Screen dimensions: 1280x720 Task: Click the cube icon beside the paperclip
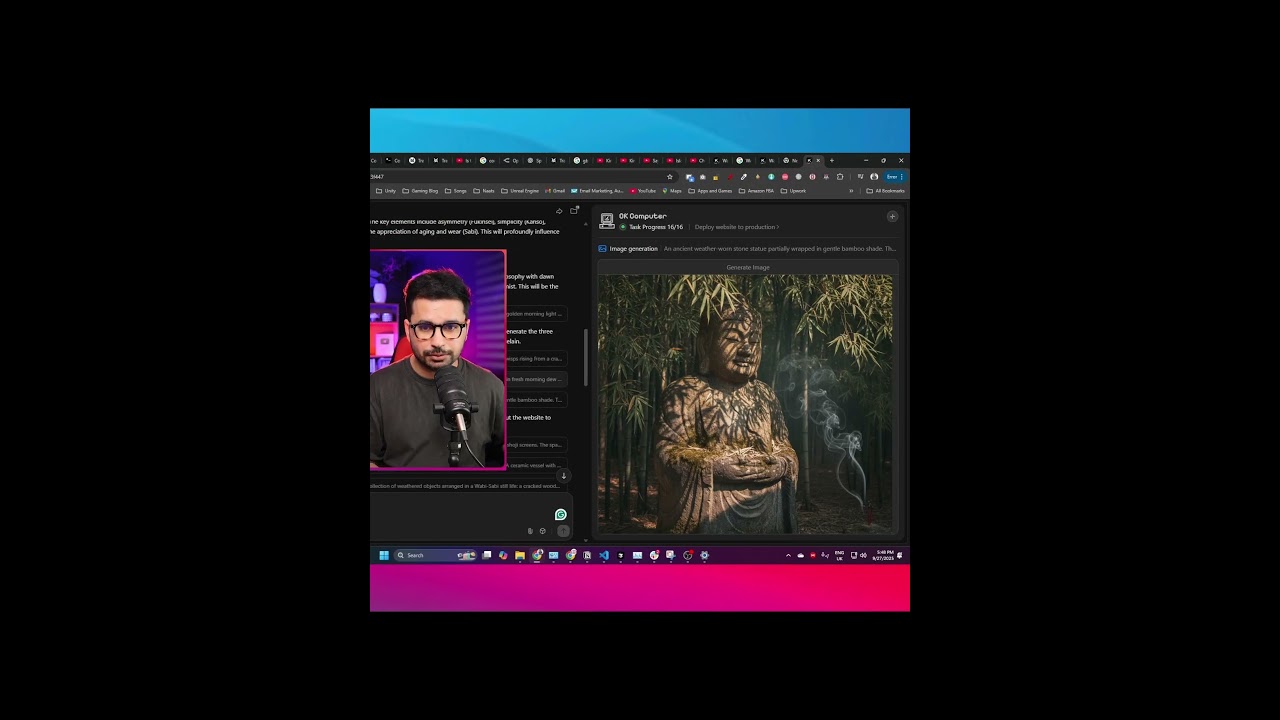[x=543, y=531]
